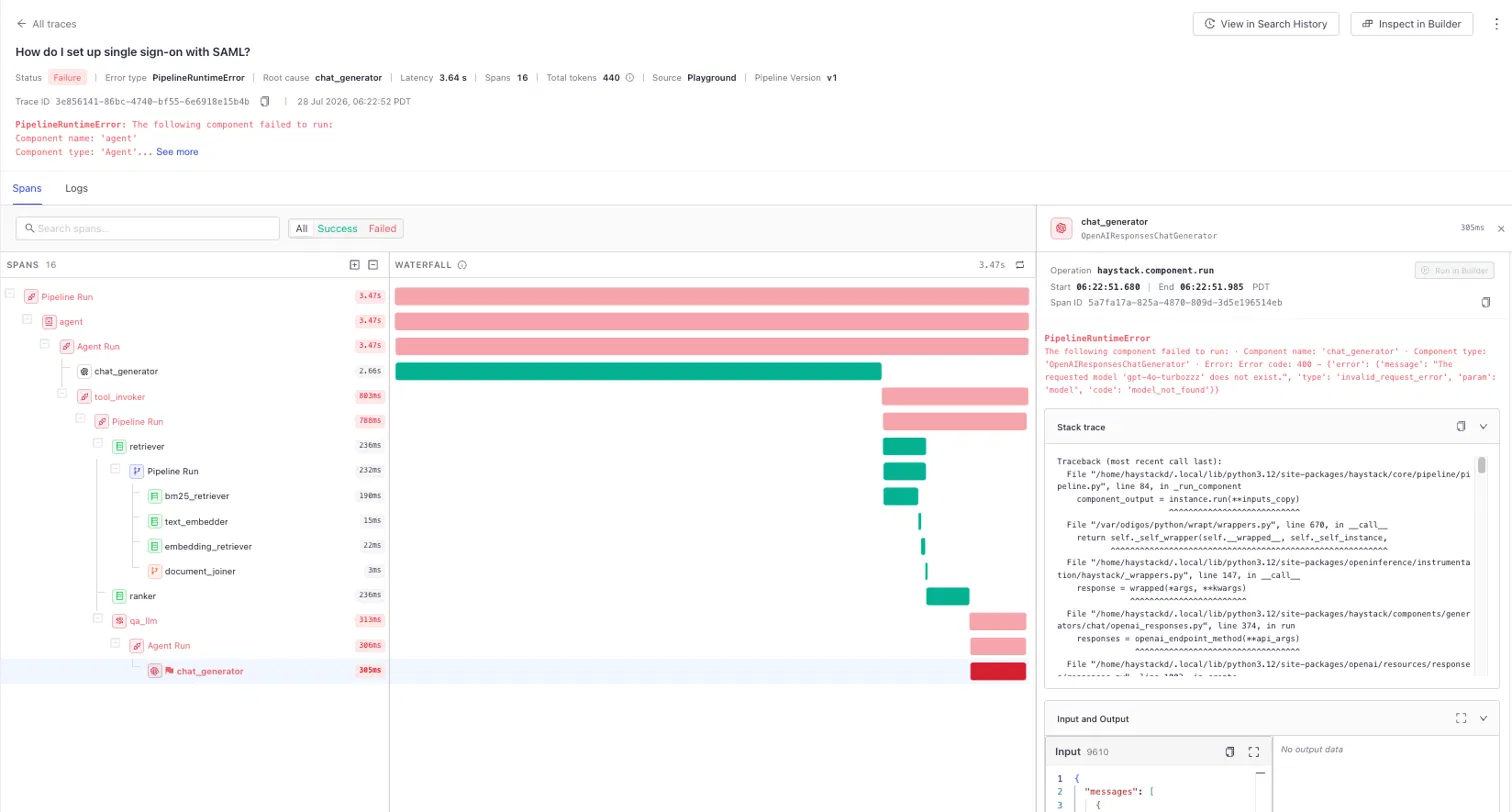This screenshot has width=1512, height=812.
Task: Click the OpenAI icon in details panel header
Action: pyautogui.click(x=1061, y=228)
